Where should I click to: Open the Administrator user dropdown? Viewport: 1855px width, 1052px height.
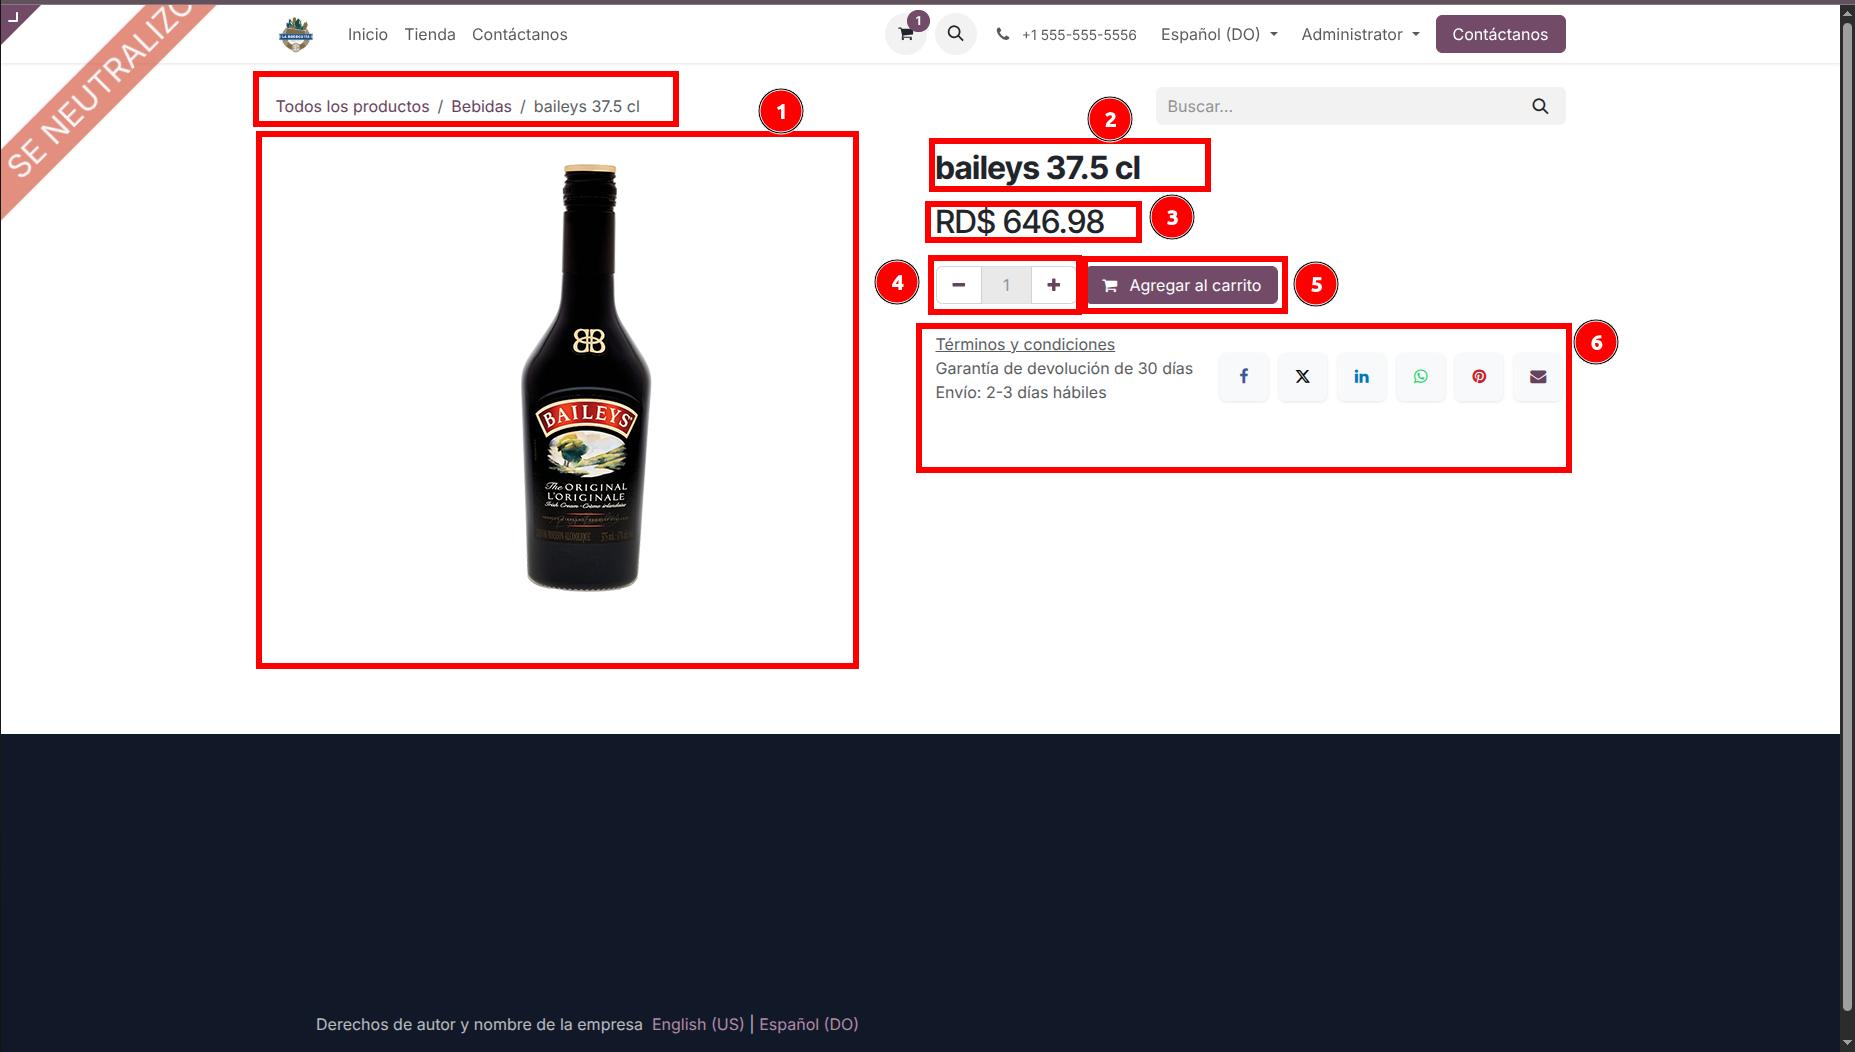1360,34
